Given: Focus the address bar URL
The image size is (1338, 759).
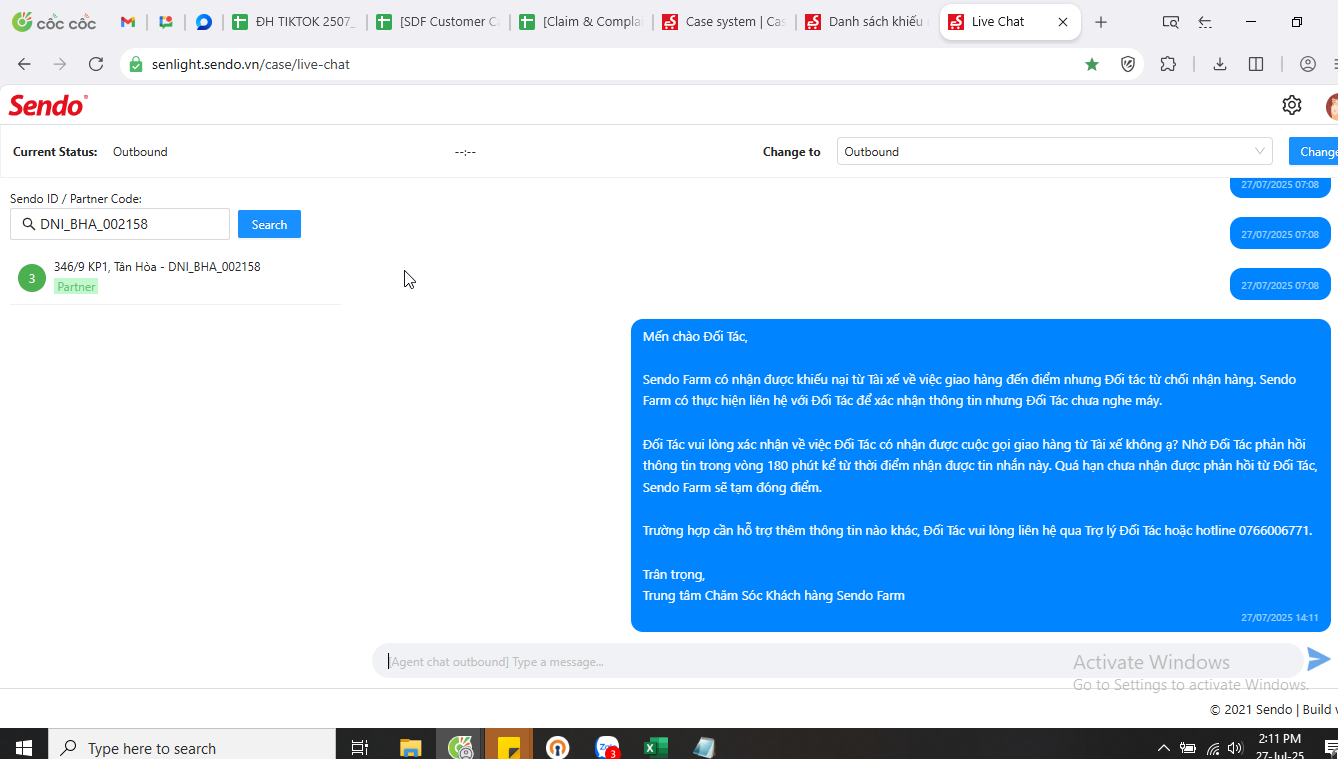Looking at the screenshot, I should (251, 64).
